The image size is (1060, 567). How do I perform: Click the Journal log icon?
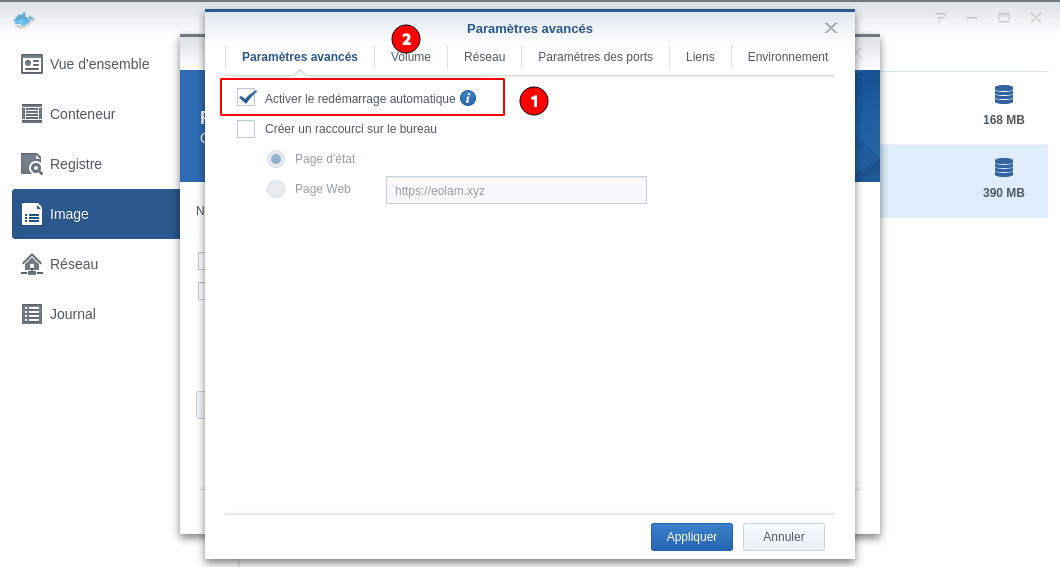(32, 314)
